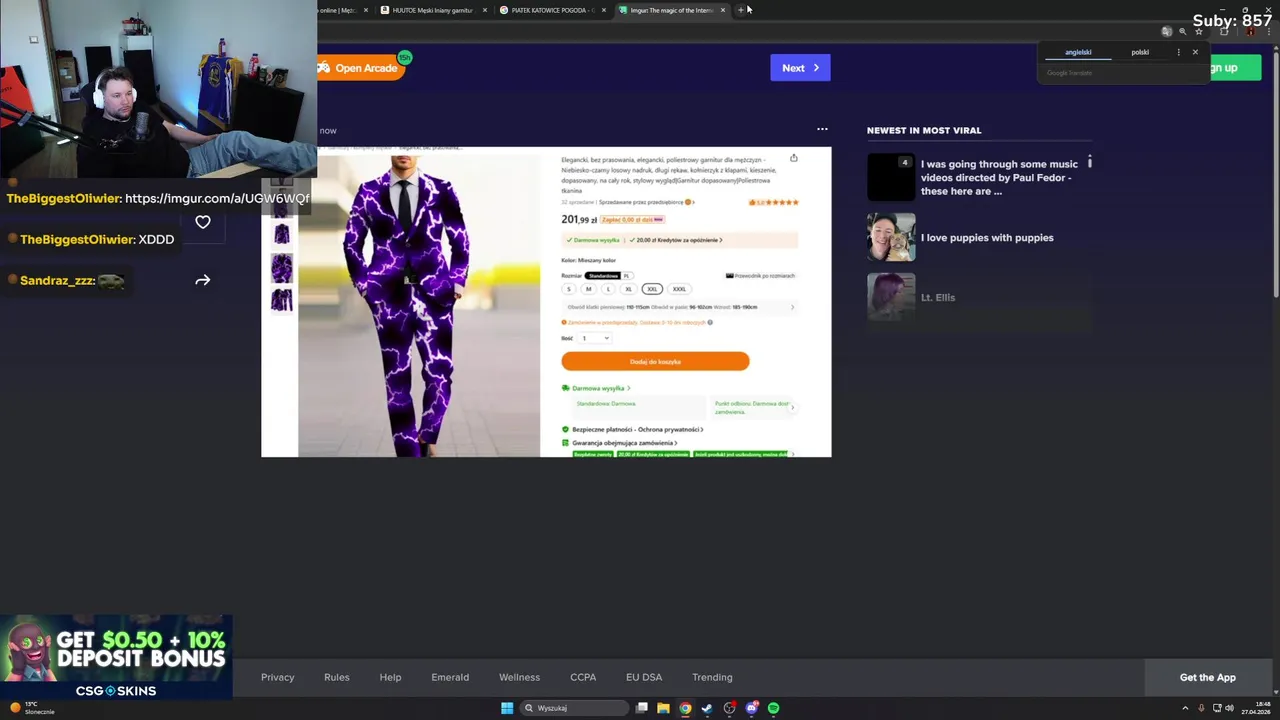
Task: Click the Next post button
Action: 800,68
